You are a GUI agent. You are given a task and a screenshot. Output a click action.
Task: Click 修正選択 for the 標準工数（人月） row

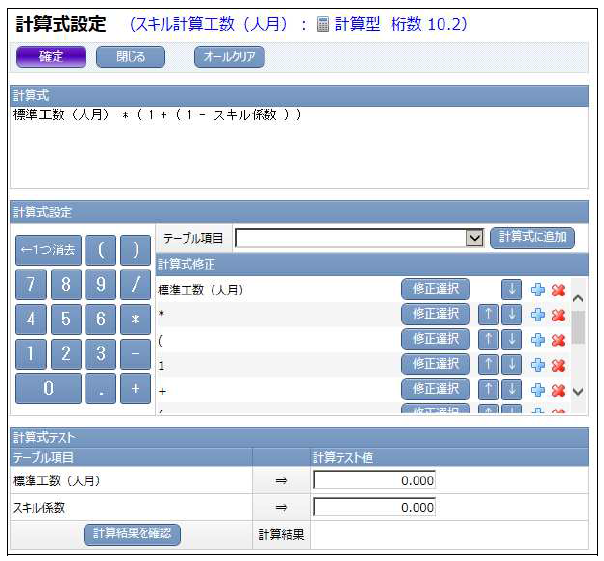coord(435,290)
